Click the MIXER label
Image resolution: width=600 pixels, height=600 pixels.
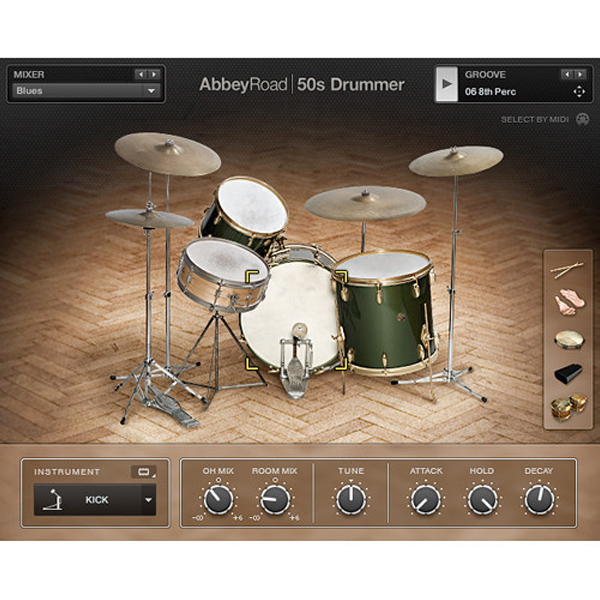click(x=29, y=75)
